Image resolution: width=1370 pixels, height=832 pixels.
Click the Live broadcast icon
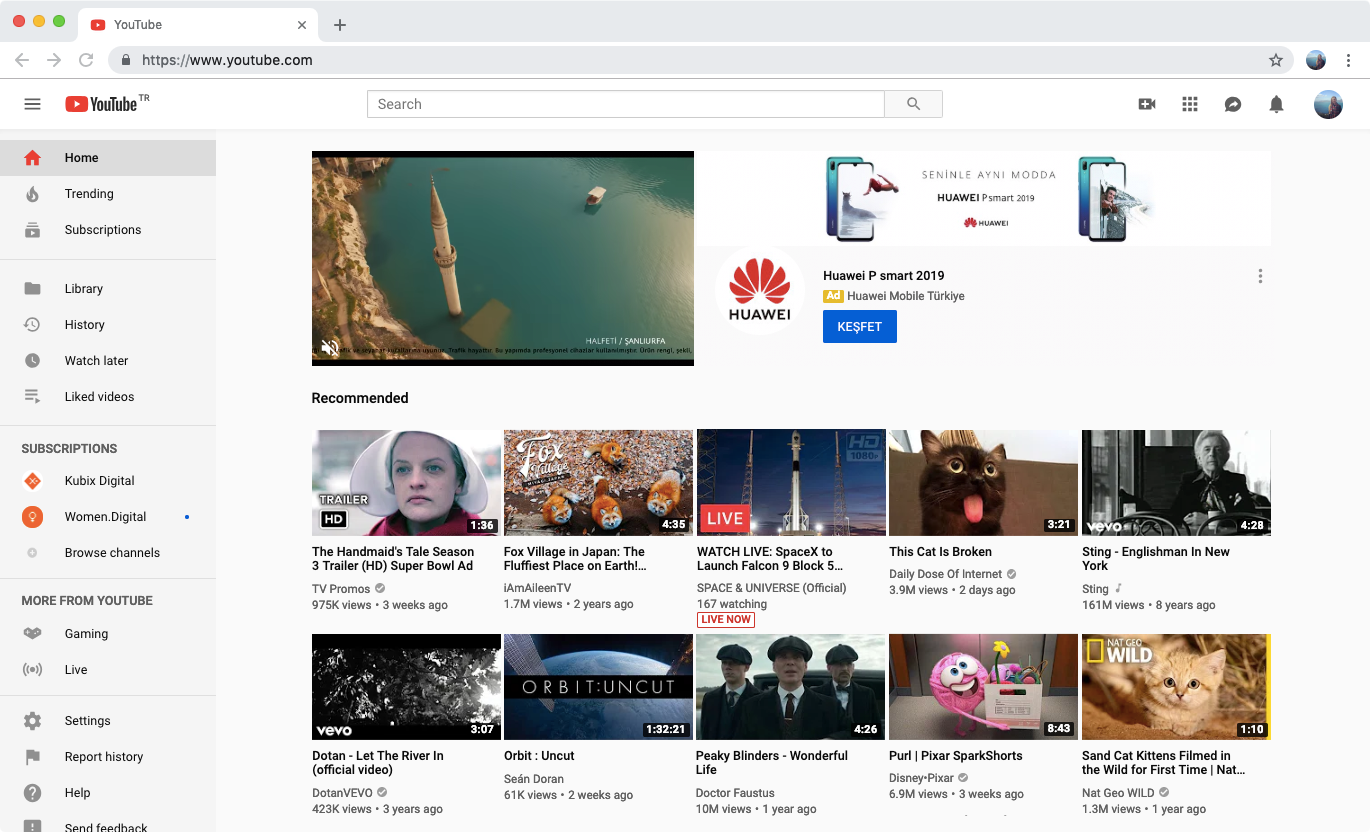click(x=32, y=670)
